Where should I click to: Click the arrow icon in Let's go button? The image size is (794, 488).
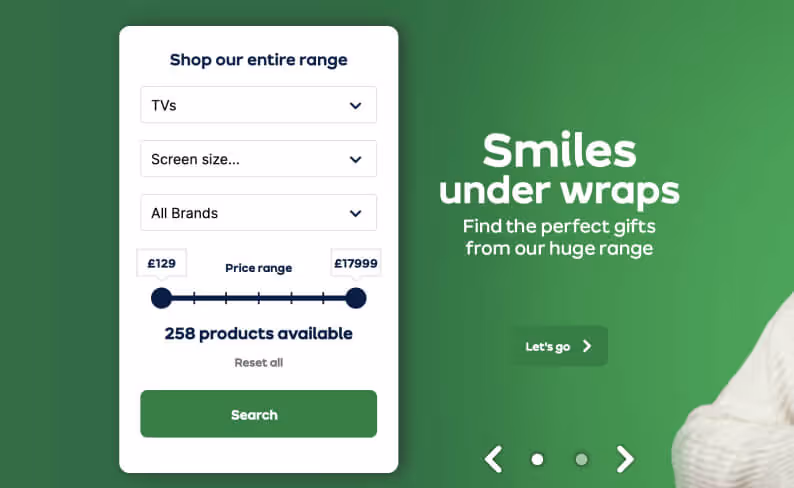pos(587,346)
